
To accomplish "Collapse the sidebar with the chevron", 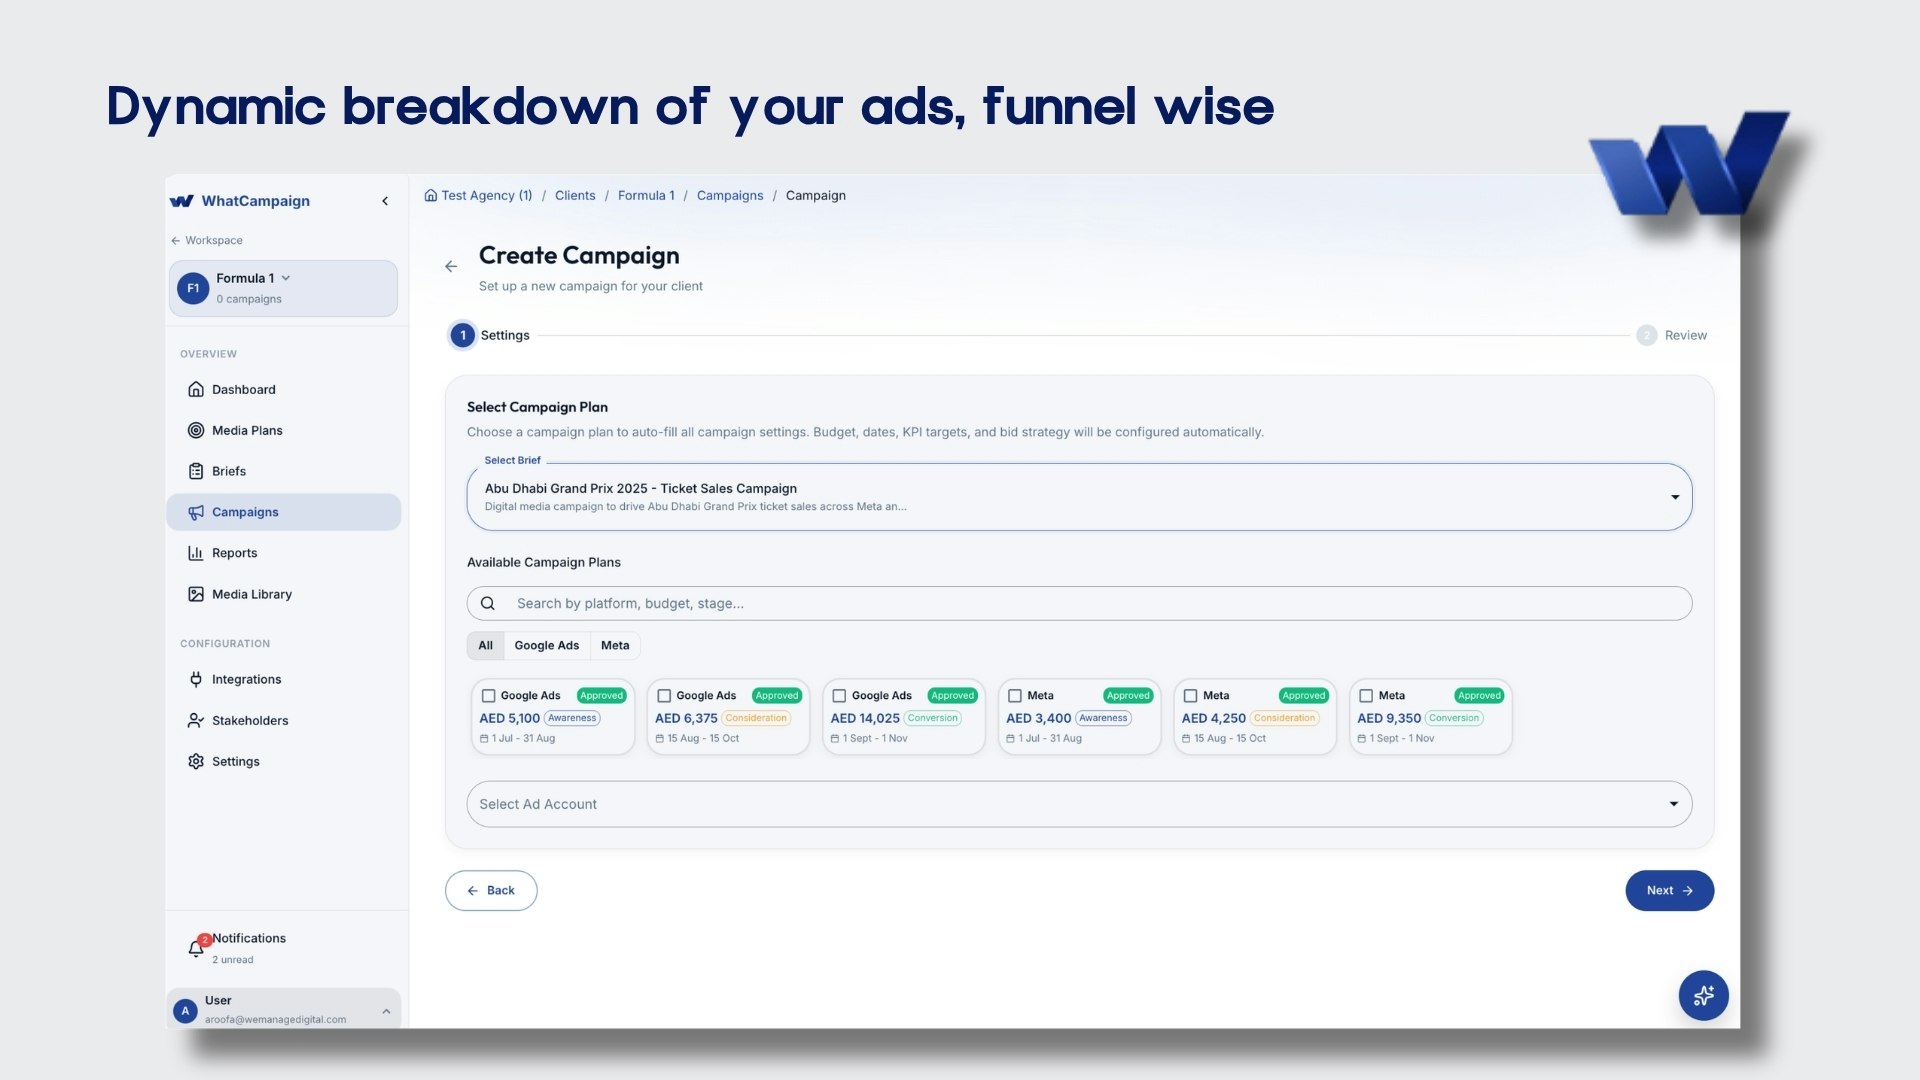I will point(385,201).
